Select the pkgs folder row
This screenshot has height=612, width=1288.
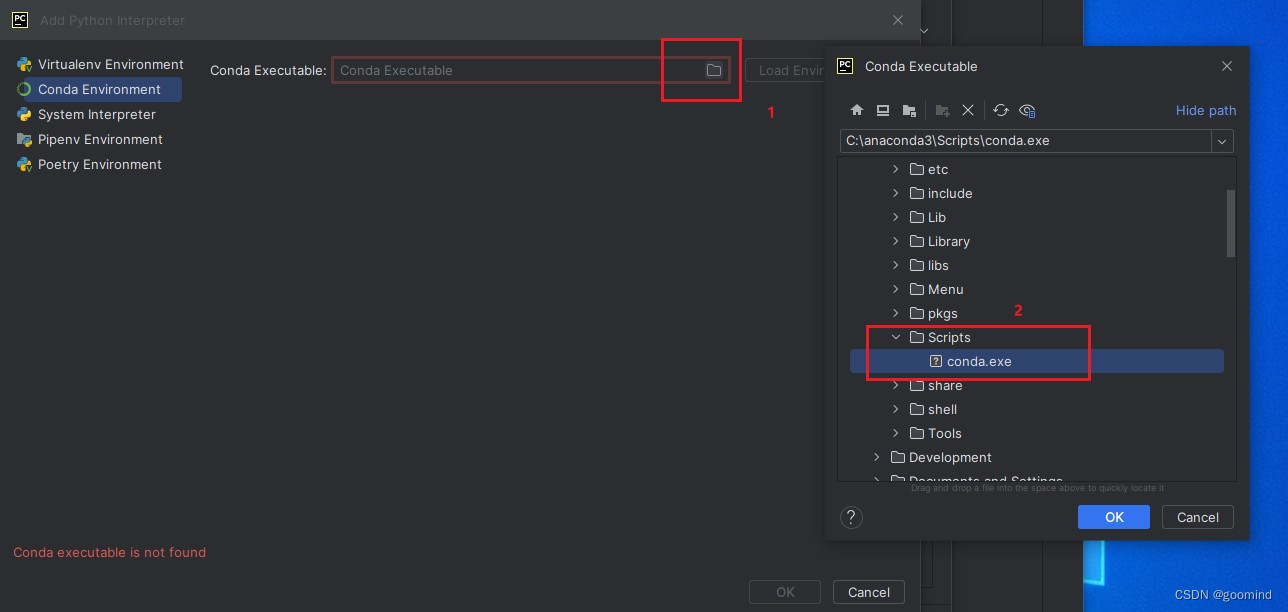point(1037,313)
